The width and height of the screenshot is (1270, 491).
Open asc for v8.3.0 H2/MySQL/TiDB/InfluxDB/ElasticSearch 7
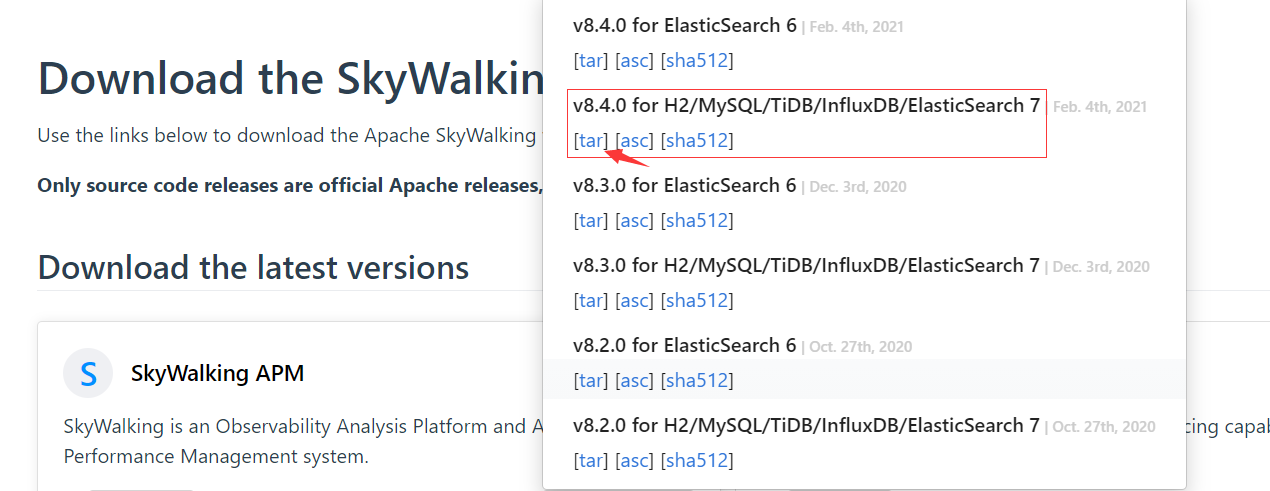tap(634, 300)
